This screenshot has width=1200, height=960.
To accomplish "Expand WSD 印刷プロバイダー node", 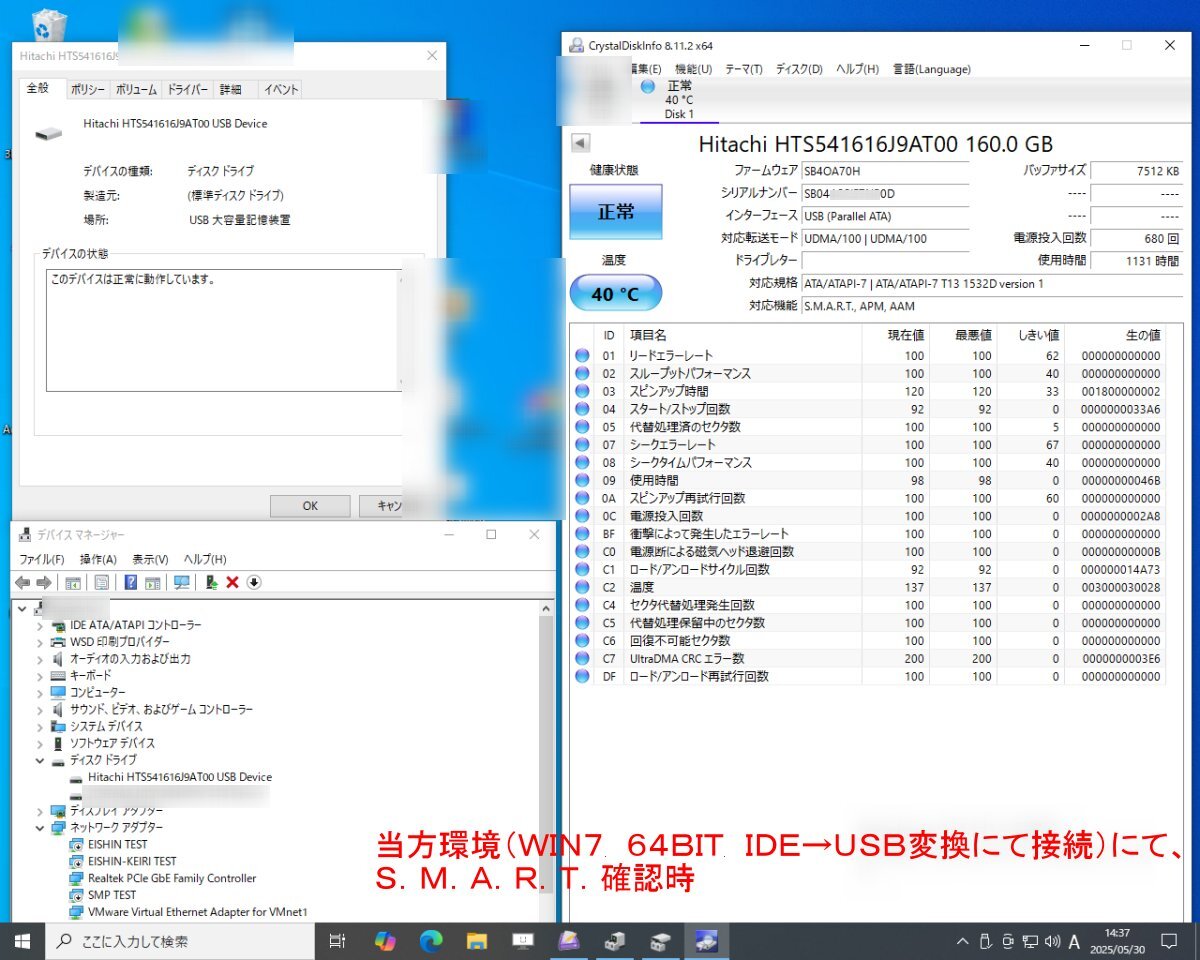I will click(40, 642).
